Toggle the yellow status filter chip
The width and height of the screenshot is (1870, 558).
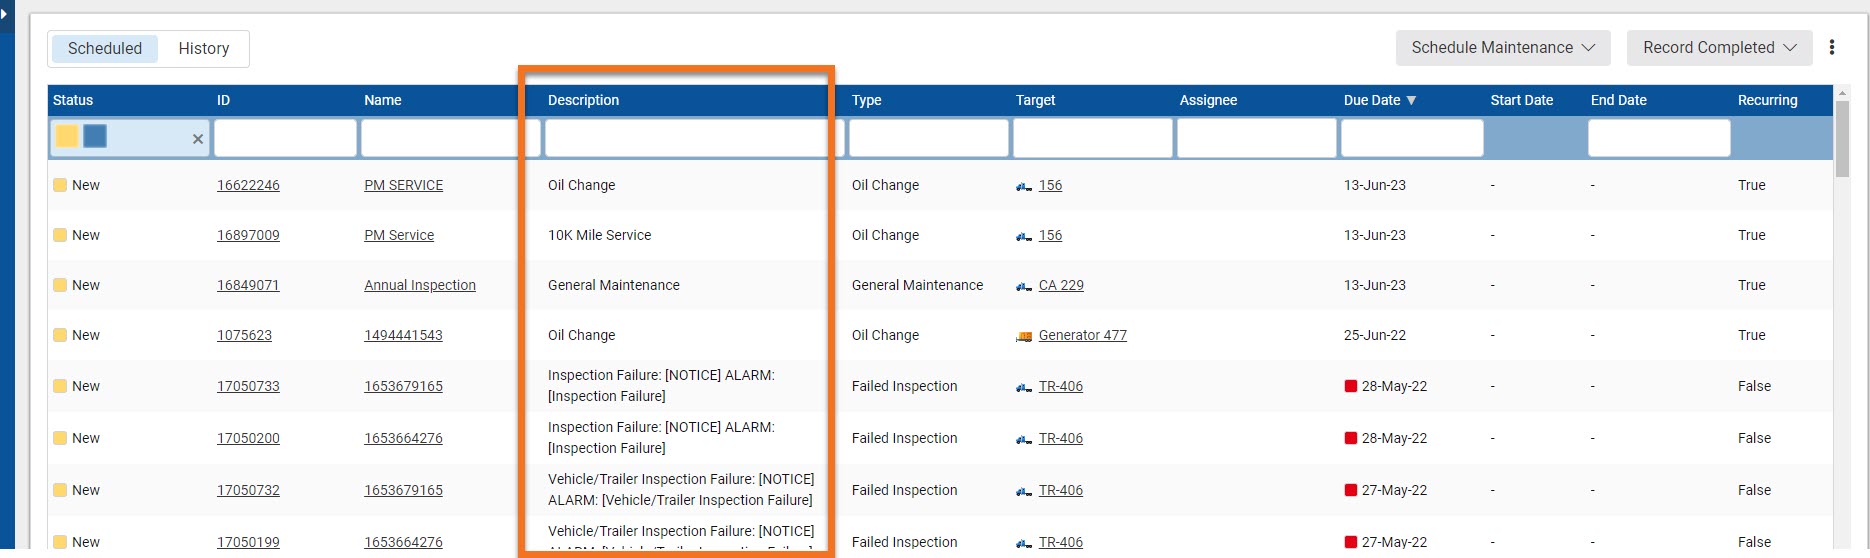(x=67, y=136)
